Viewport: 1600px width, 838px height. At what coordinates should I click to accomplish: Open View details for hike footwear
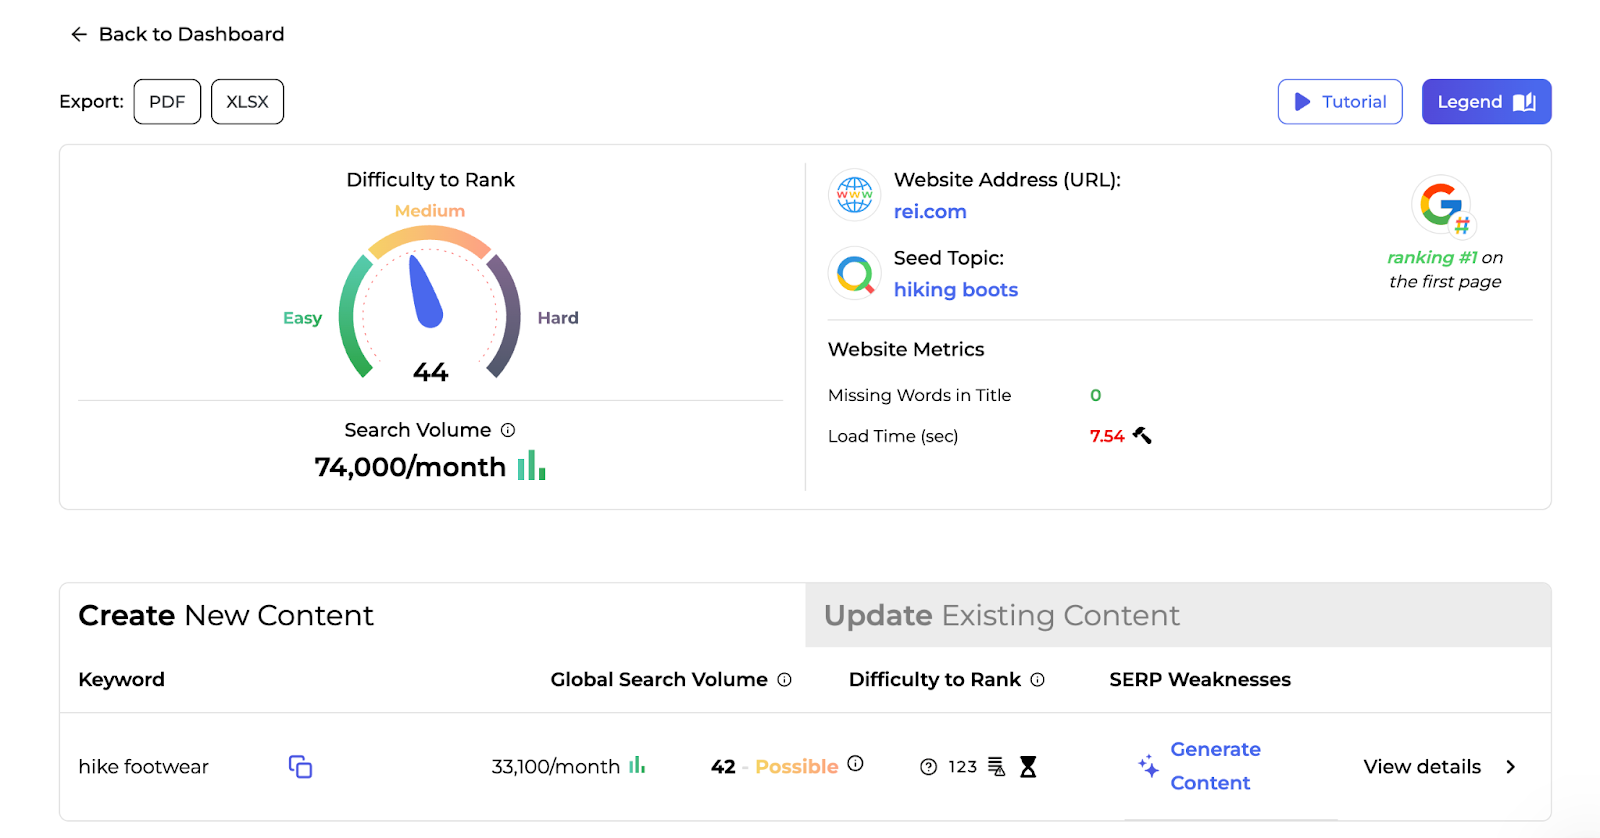(1421, 767)
